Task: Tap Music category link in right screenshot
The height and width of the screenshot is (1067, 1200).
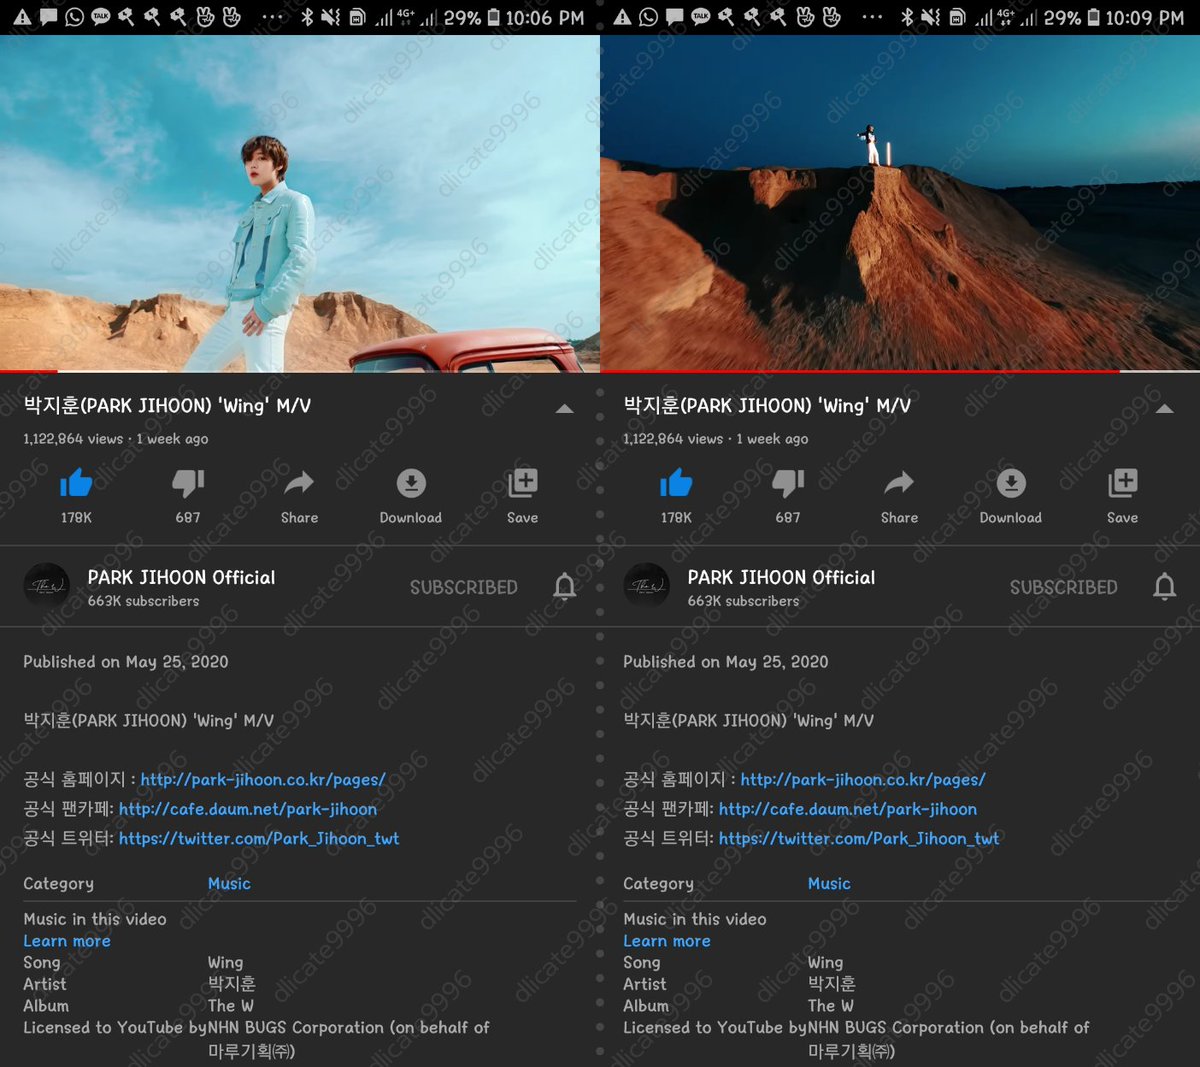Action: [829, 884]
